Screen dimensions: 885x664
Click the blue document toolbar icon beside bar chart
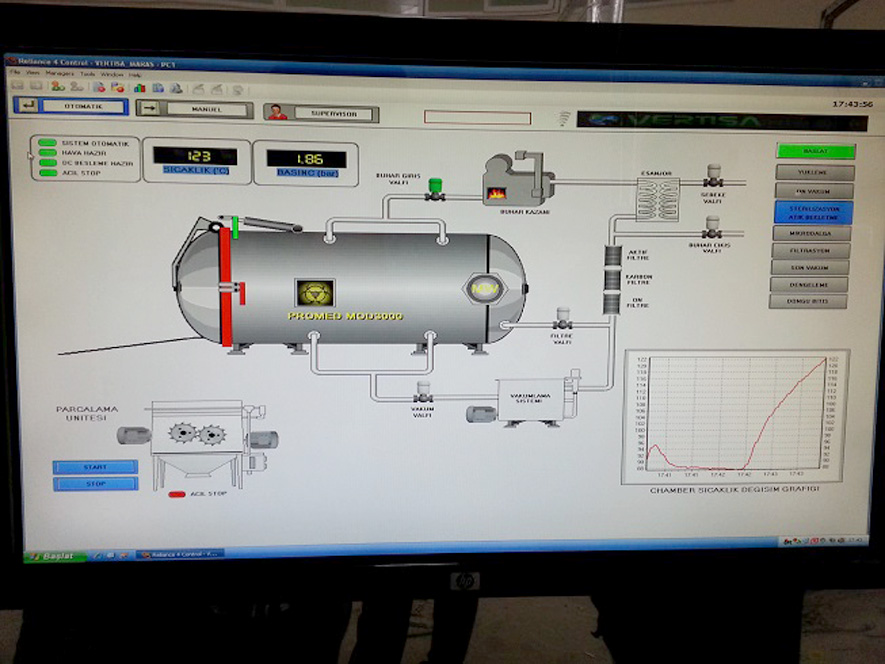(x=158, y=88)
